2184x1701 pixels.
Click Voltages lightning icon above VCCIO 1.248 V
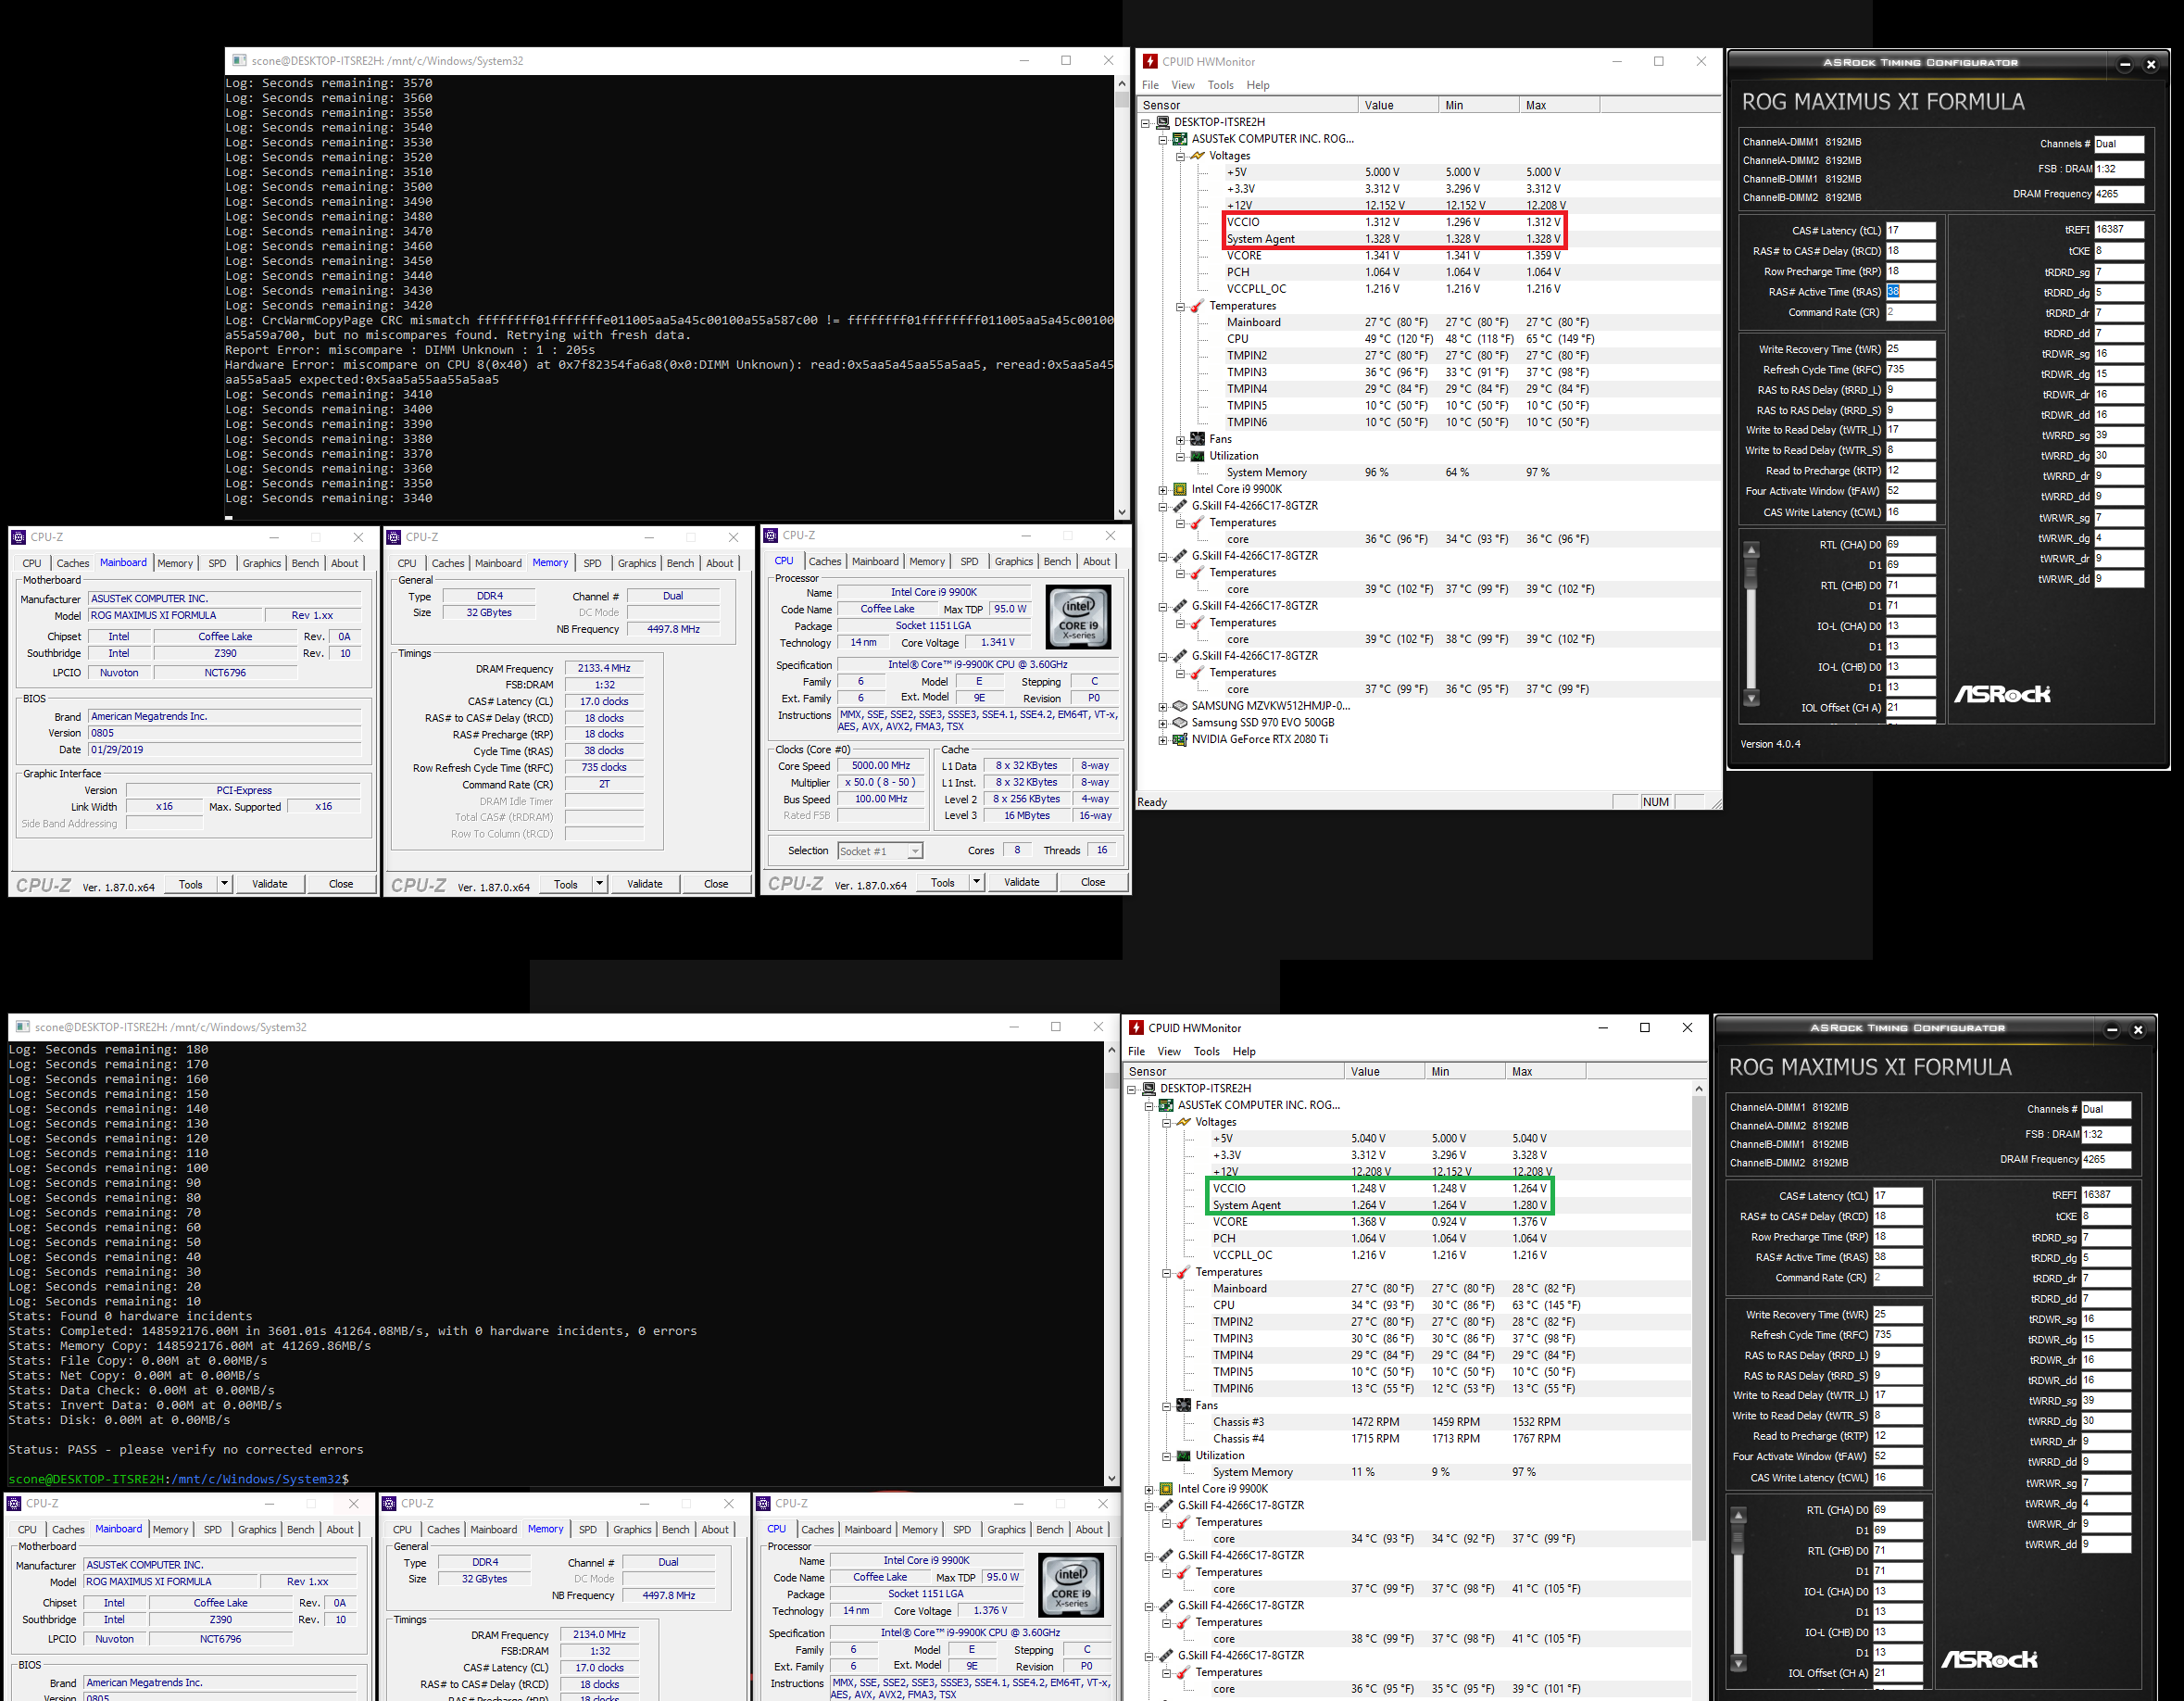1184,1122
